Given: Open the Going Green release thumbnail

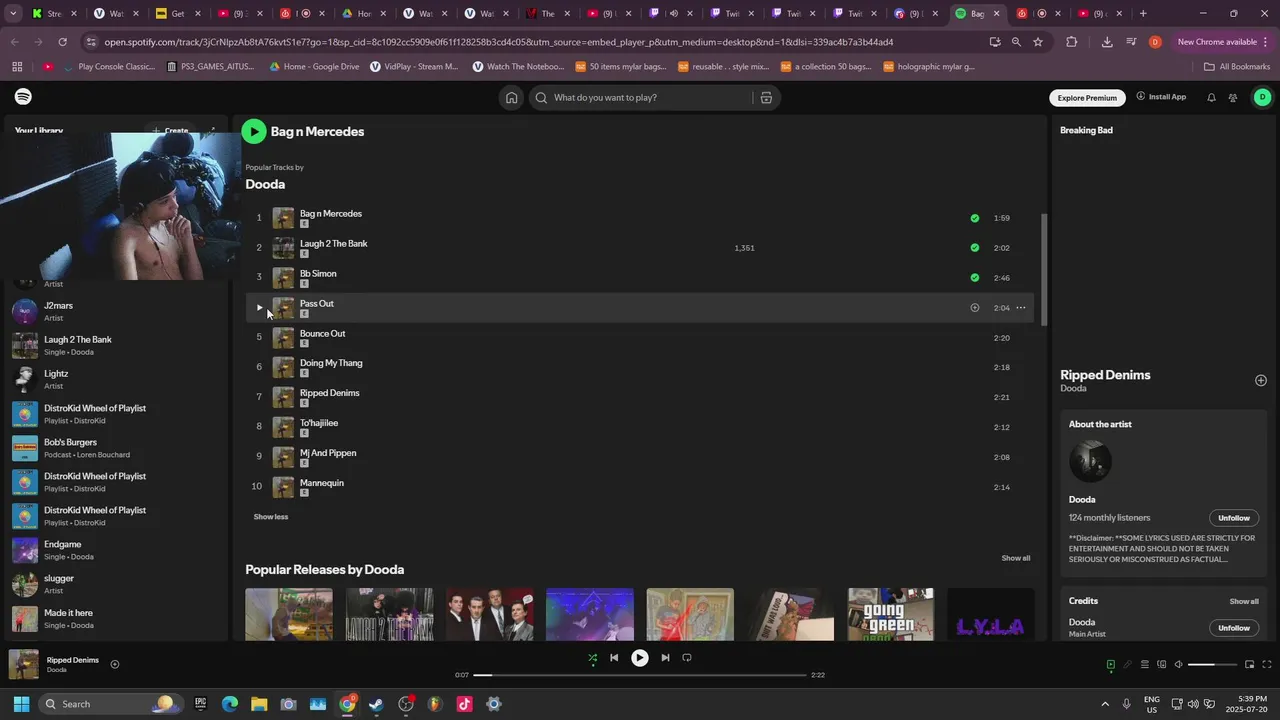Looking at the screenshot, I should coord(890,614).
